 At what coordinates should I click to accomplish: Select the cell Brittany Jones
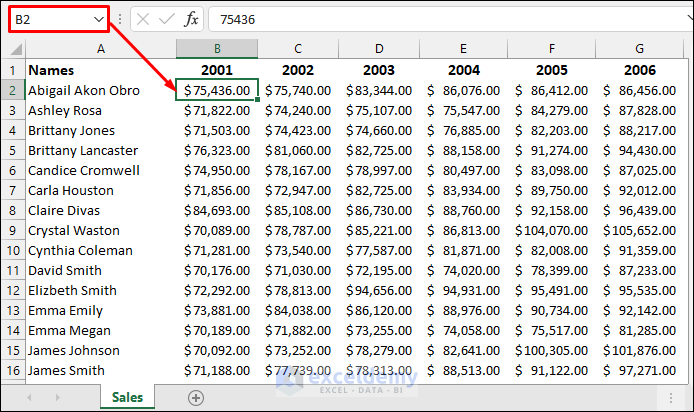click(101, 131)
